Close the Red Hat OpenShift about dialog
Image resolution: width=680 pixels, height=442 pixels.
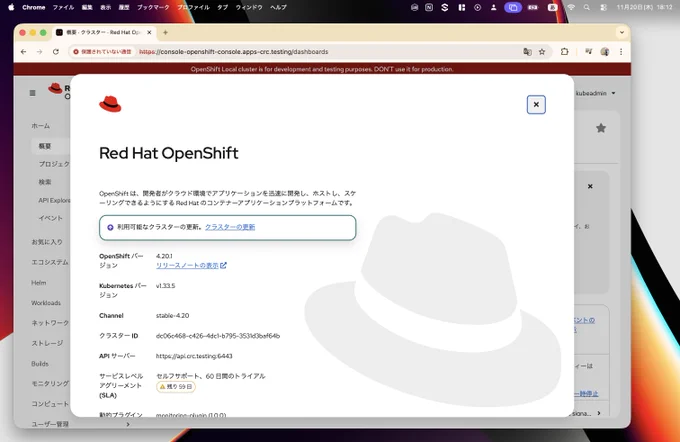(536, 105)
